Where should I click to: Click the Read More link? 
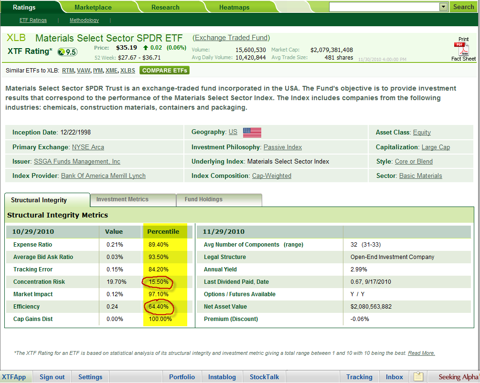[421, 353]
